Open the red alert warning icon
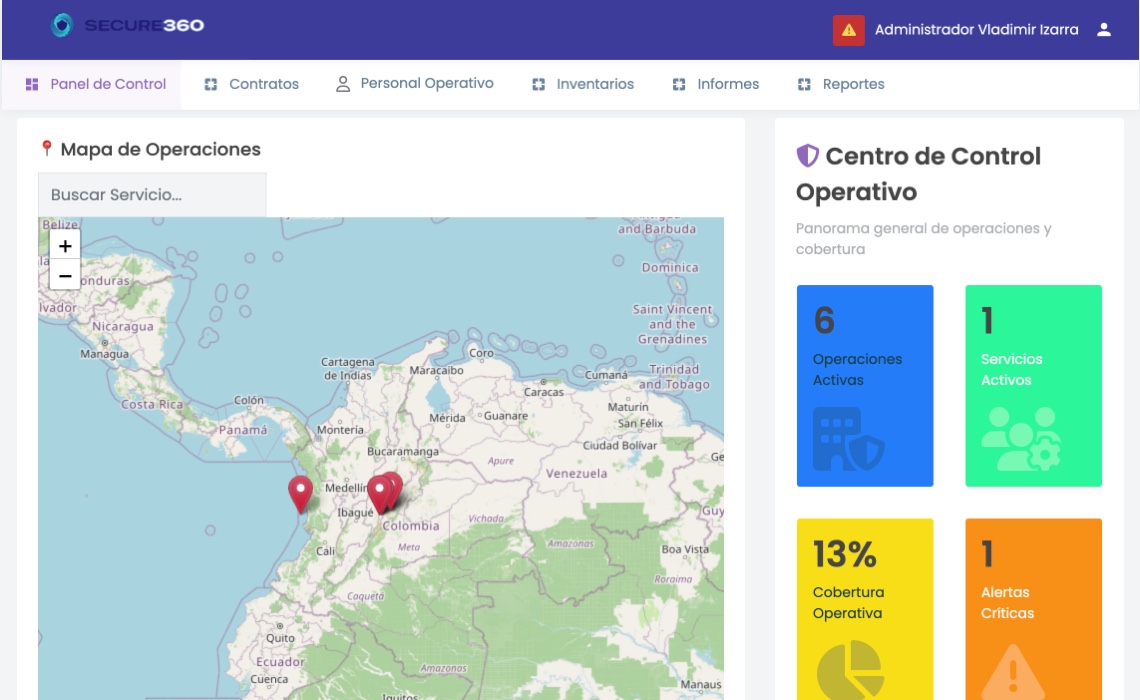The image size is (1140, 700). pos(848,30)
